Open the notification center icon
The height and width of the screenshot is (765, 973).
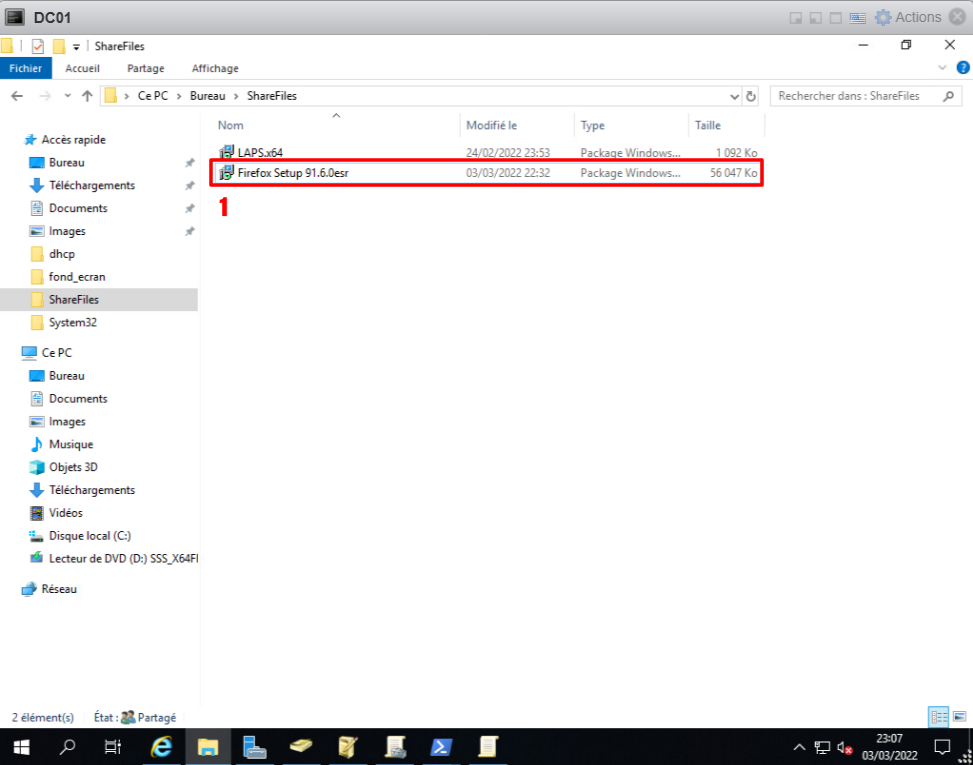(941, 747)
